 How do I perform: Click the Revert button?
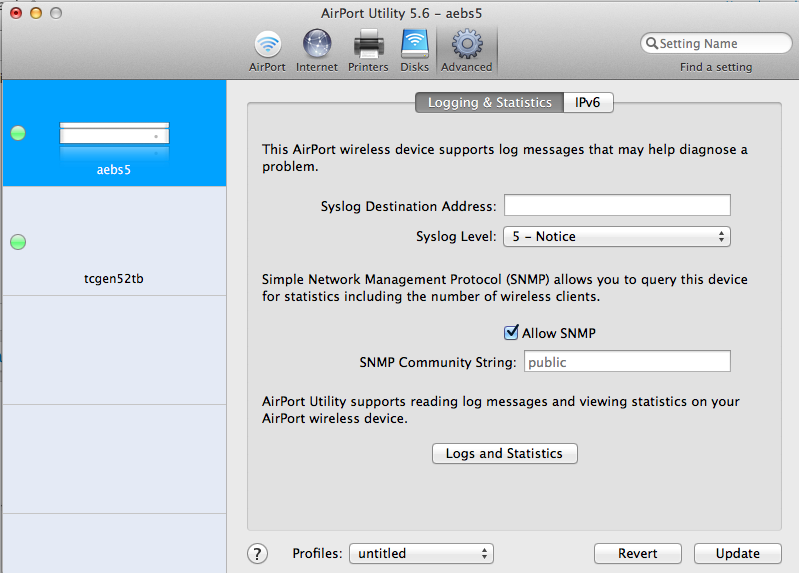tap(637, 554)
